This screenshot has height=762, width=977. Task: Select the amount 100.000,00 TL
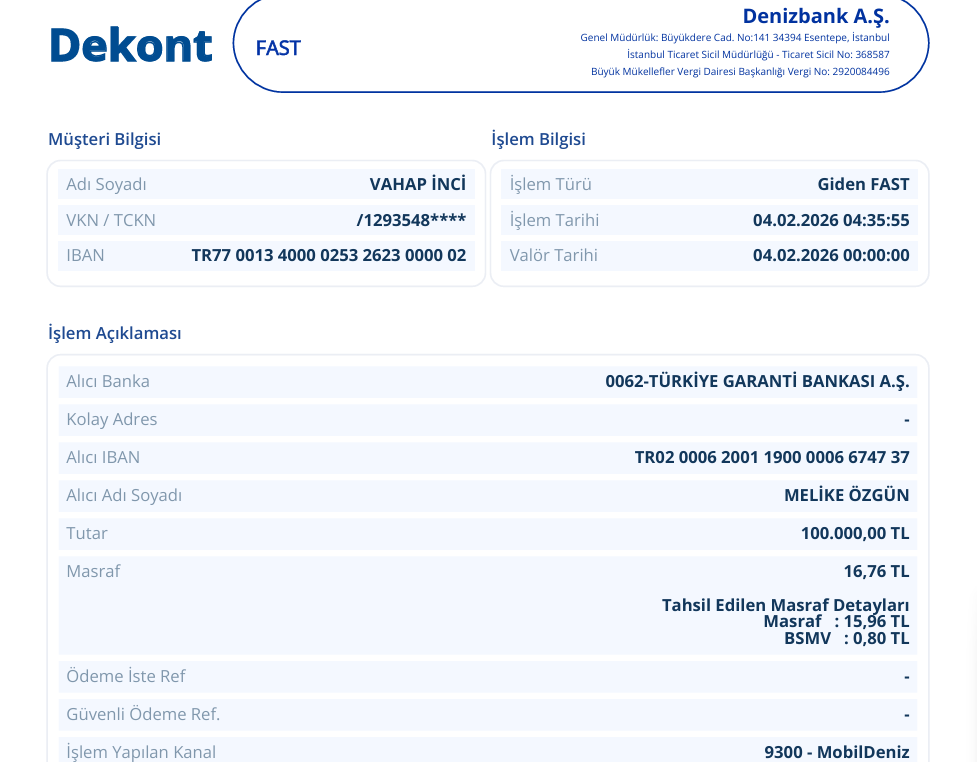click(x=855, y=533)
